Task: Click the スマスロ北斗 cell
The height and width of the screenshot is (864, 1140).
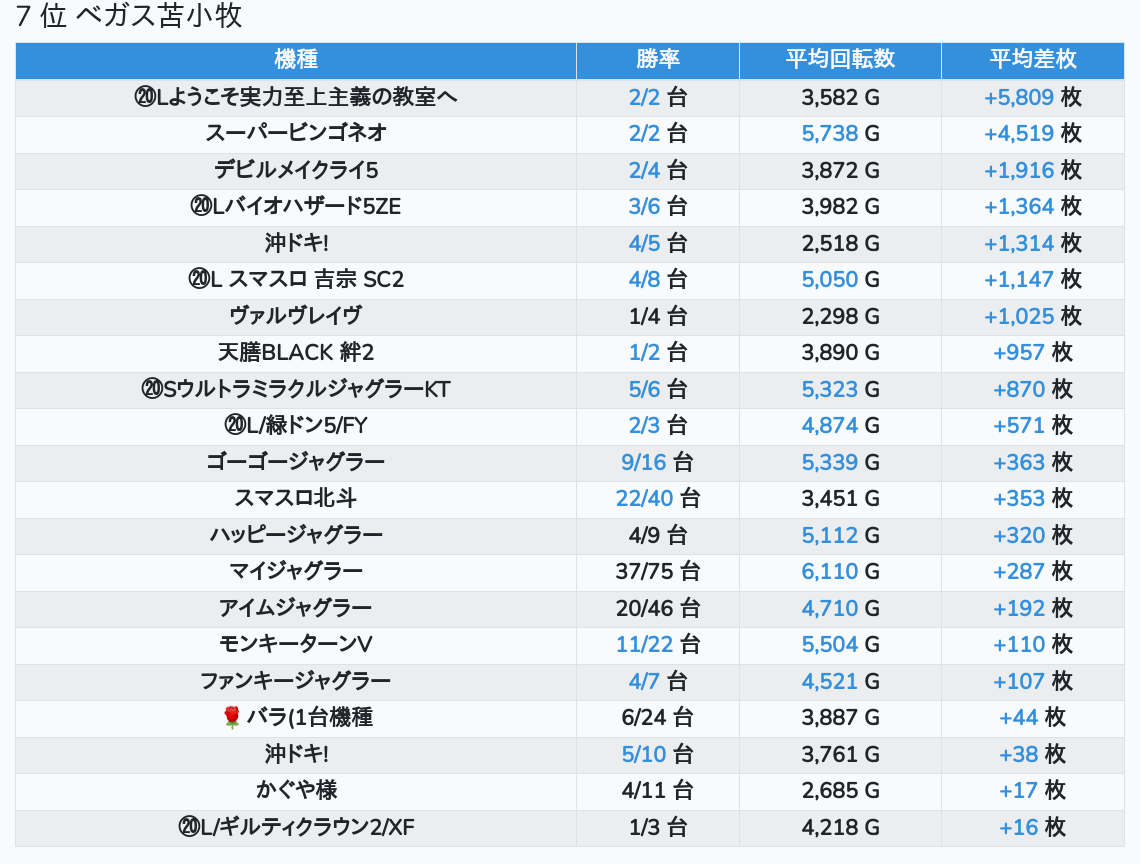Action: 296,498
